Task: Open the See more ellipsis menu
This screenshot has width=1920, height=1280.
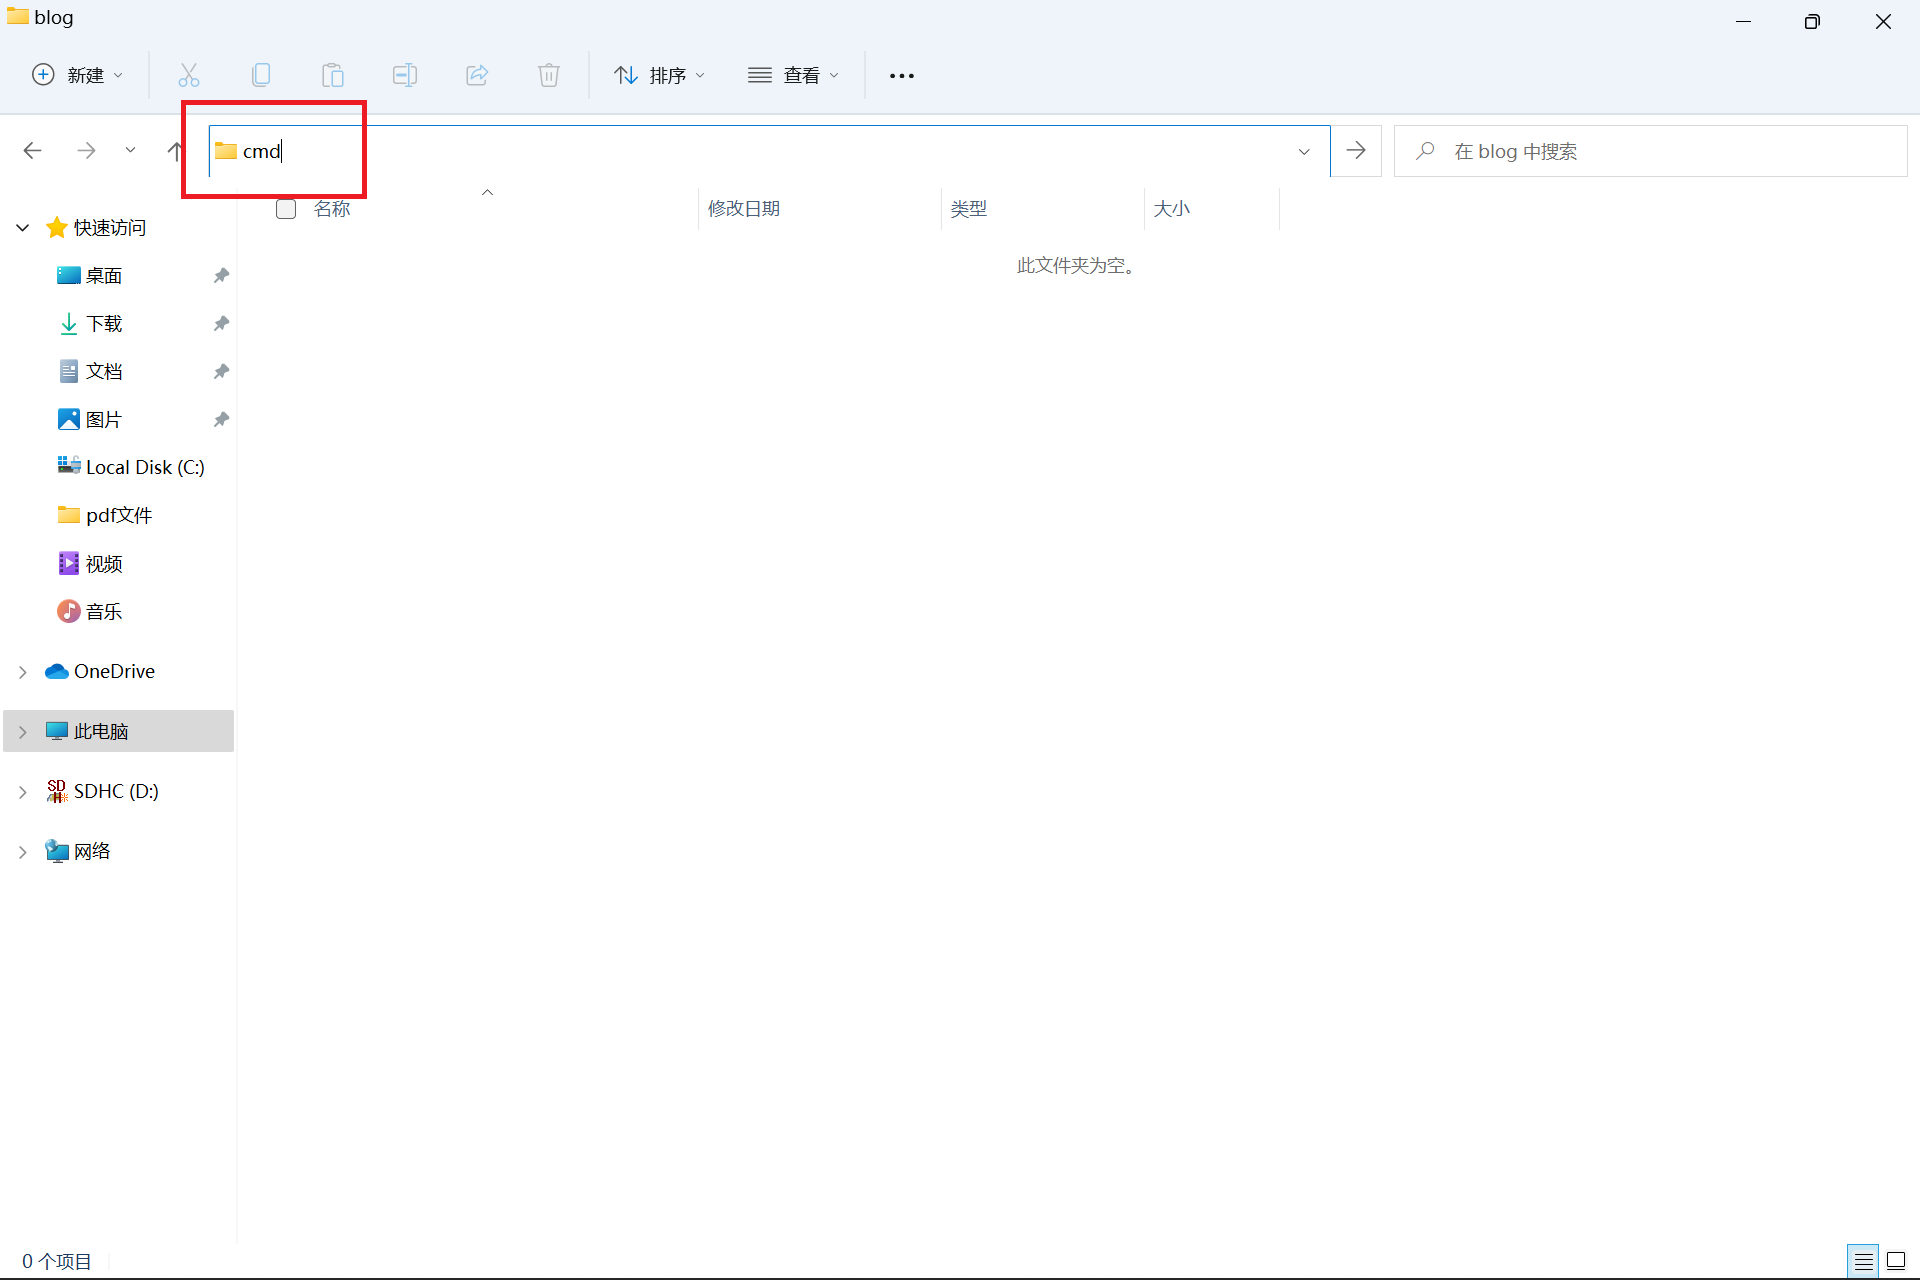Action: 902,76
